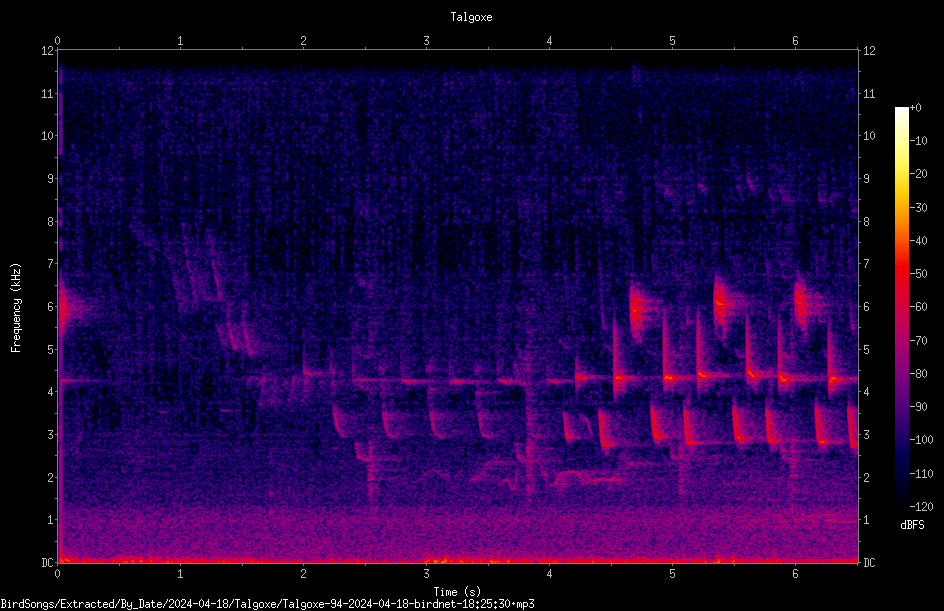Click the dBFS unit label under the color bar
The image size is (944, 611).
point(912,525)
